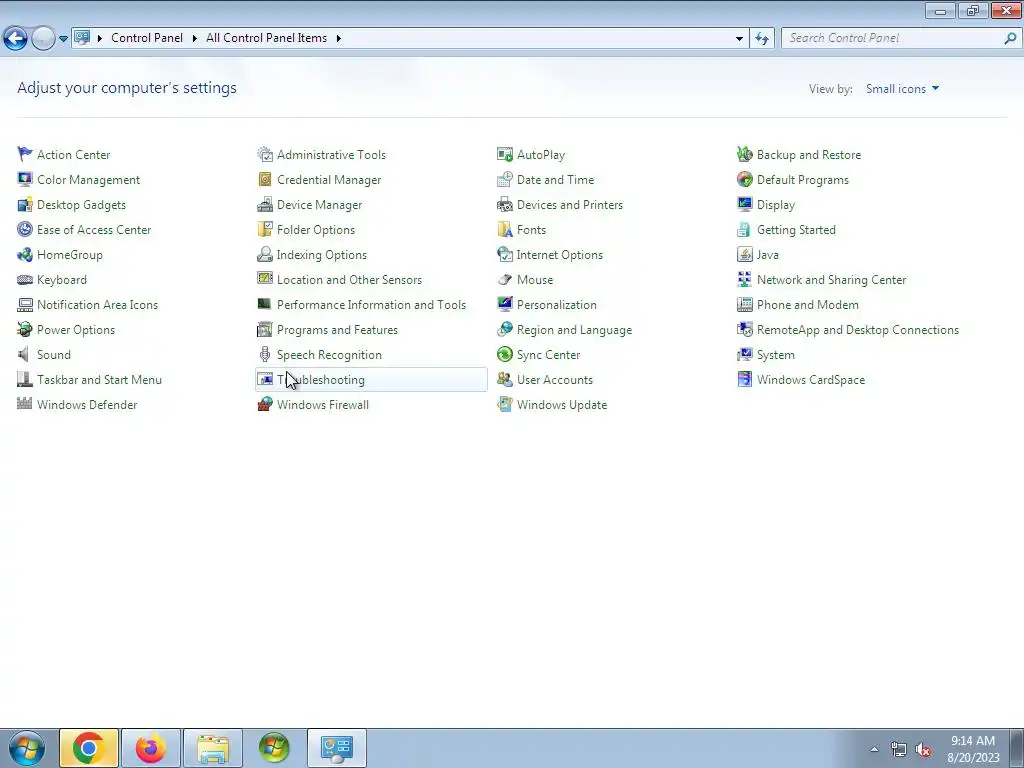Show hidden system tray icons
This screenshot has height=768, width=1024.
(874, 749)
